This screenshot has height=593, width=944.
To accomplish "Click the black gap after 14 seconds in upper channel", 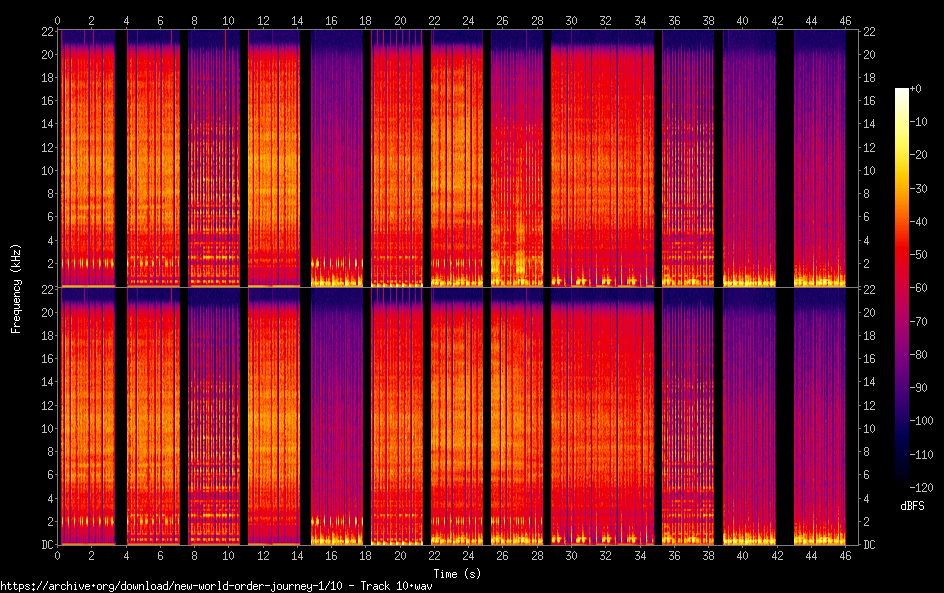I will coord(306,160).
